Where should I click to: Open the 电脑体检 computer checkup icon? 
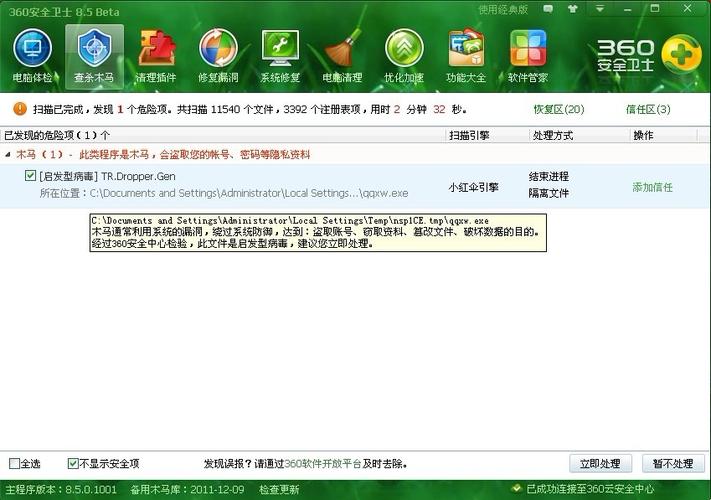[32, 55]
